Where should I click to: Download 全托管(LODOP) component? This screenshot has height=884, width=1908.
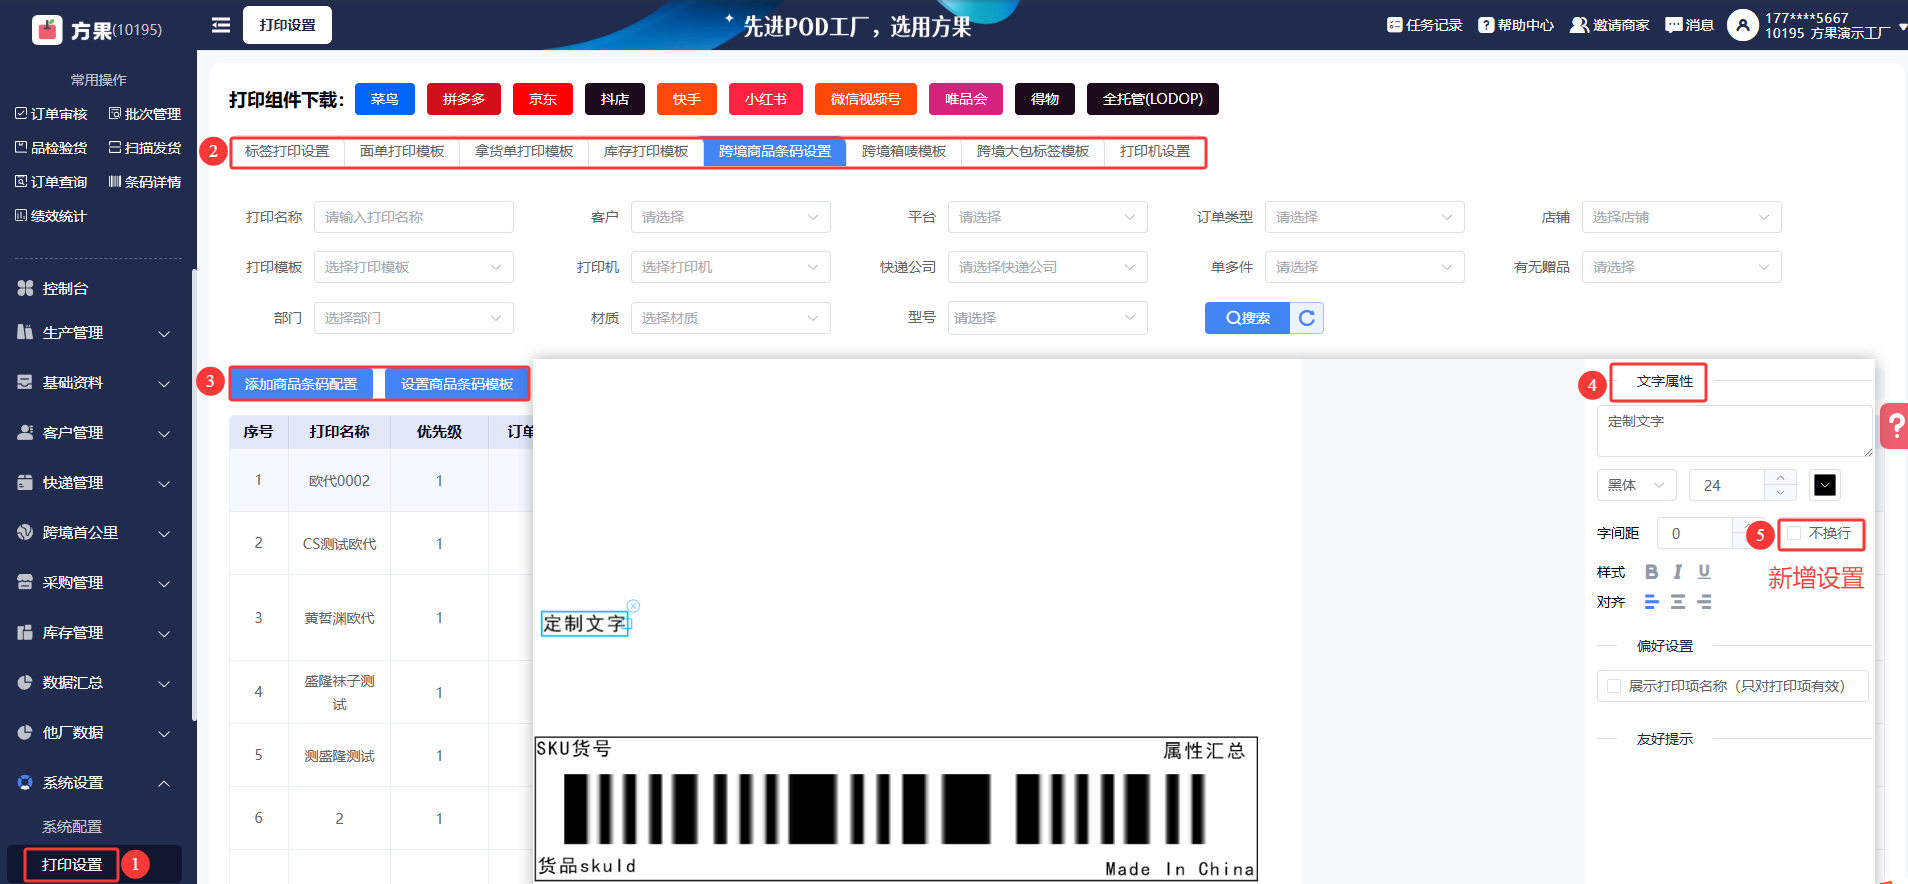[x=1153, y=99]
